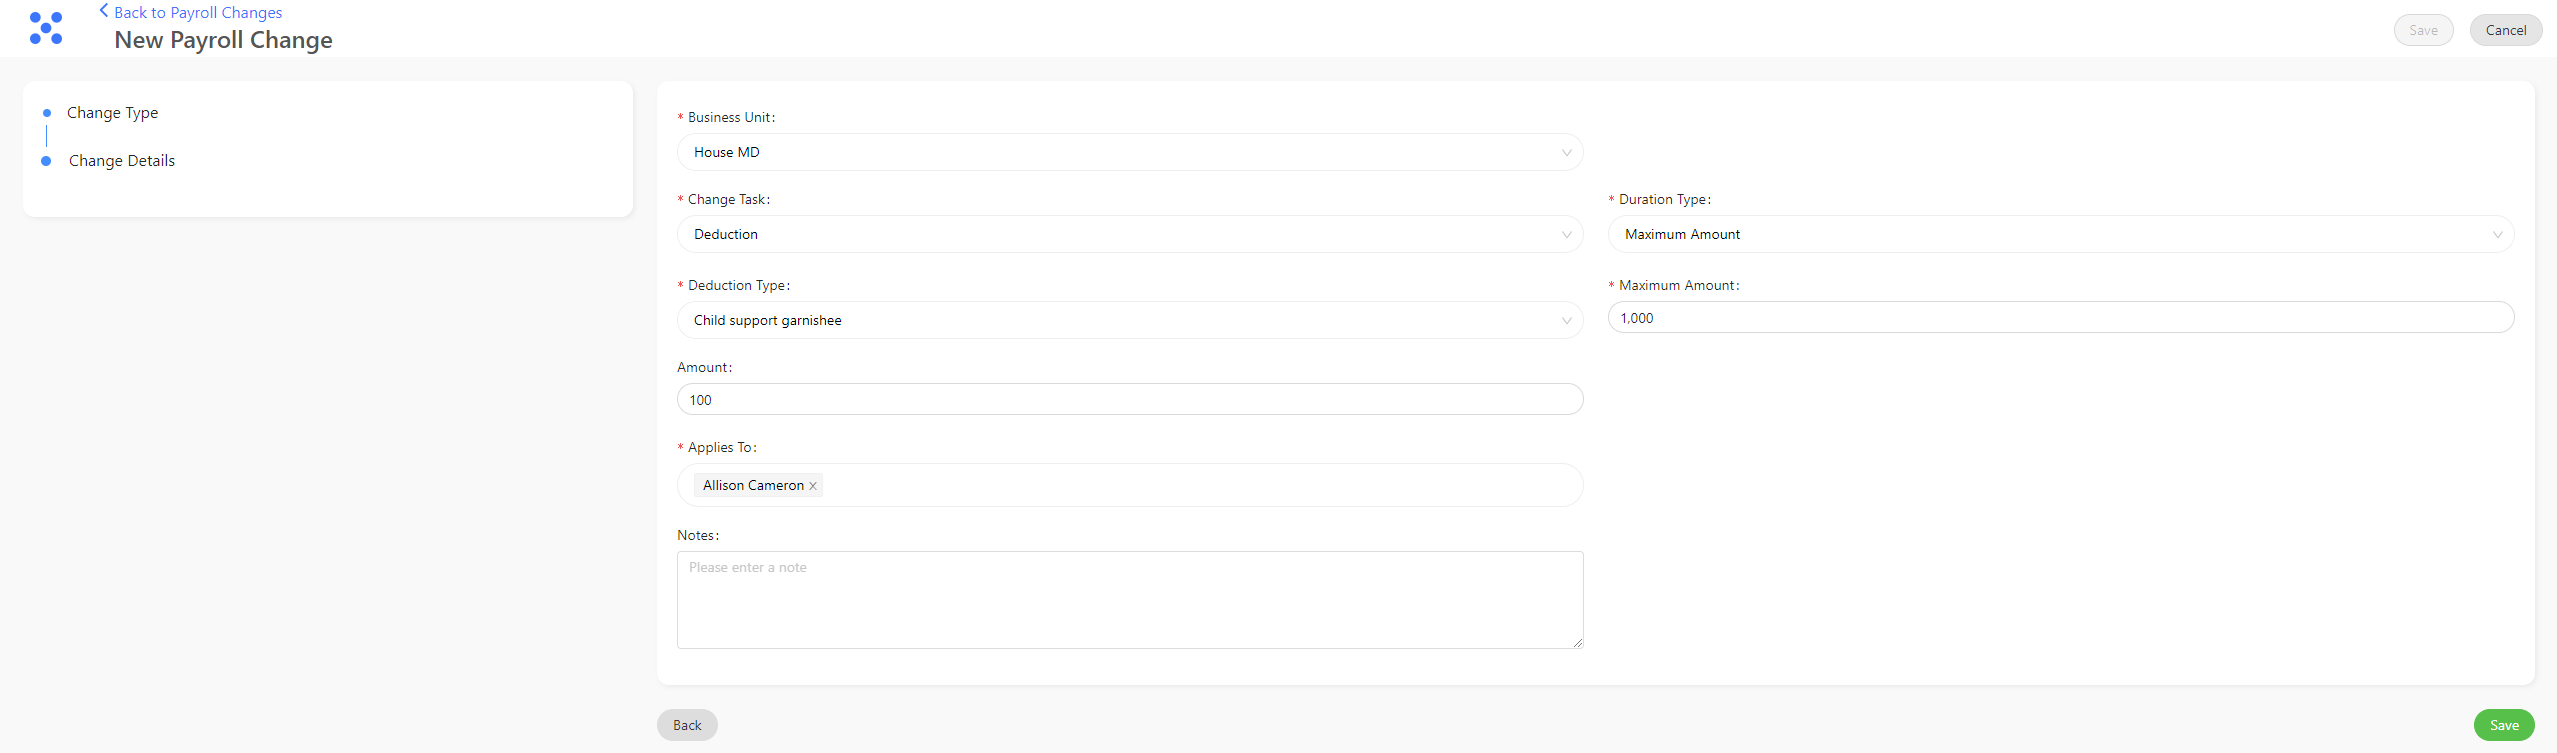Click the back arrow chevron icon
Screen dimensions: 2557x753
[103, 10]
